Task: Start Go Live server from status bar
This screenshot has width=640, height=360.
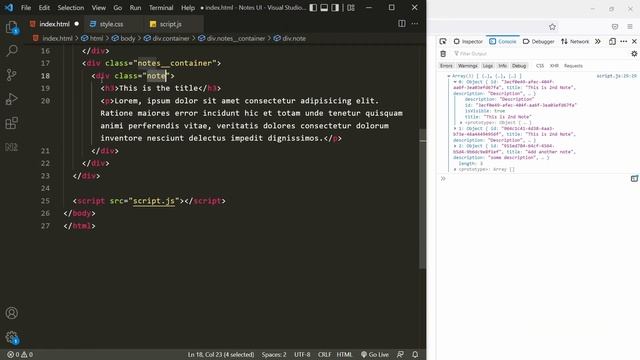Action: tap(375, 355)
